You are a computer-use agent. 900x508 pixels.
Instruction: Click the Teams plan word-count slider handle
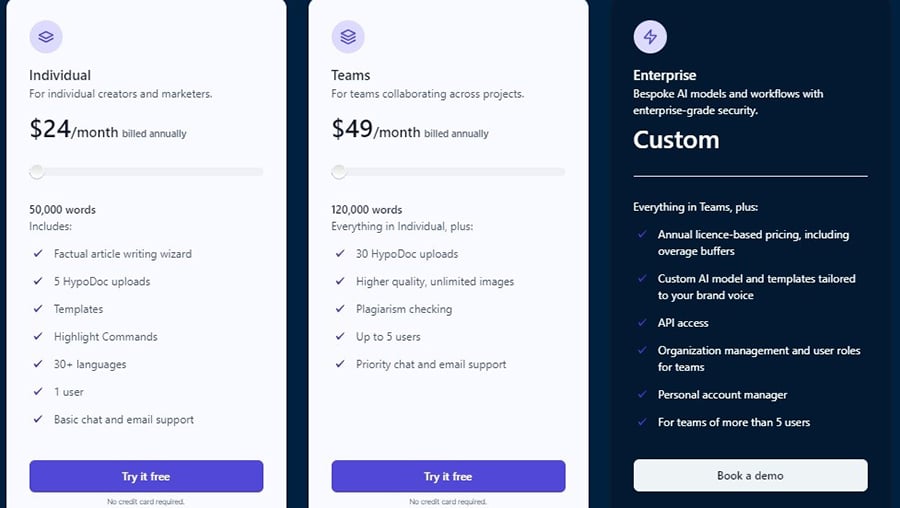click(x=339, y=172)
